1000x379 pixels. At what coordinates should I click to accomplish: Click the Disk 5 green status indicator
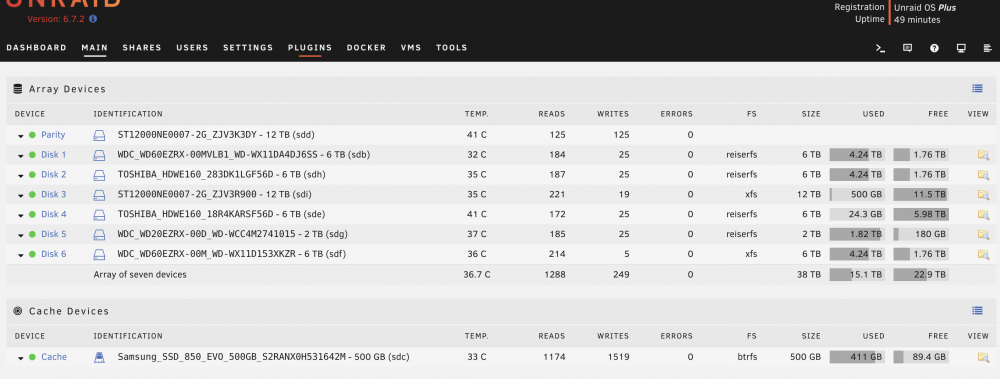tap(33, 234)
